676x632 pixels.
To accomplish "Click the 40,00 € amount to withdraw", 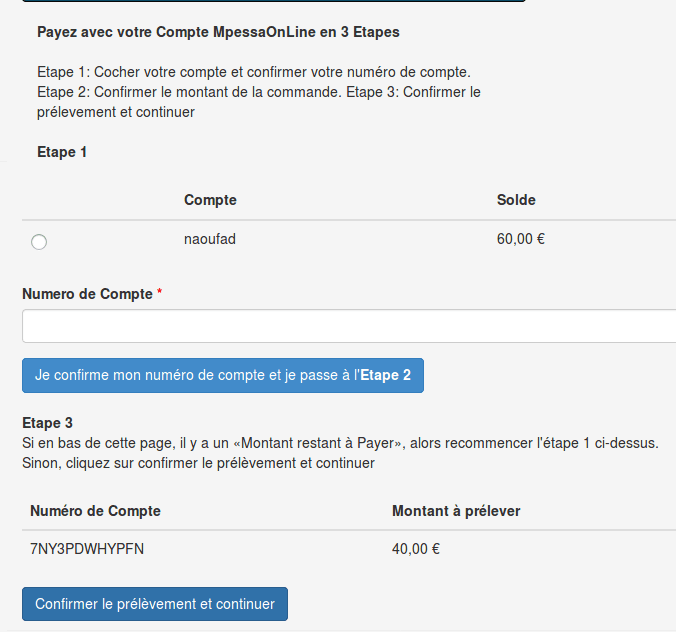I will [x=416, y=549].
